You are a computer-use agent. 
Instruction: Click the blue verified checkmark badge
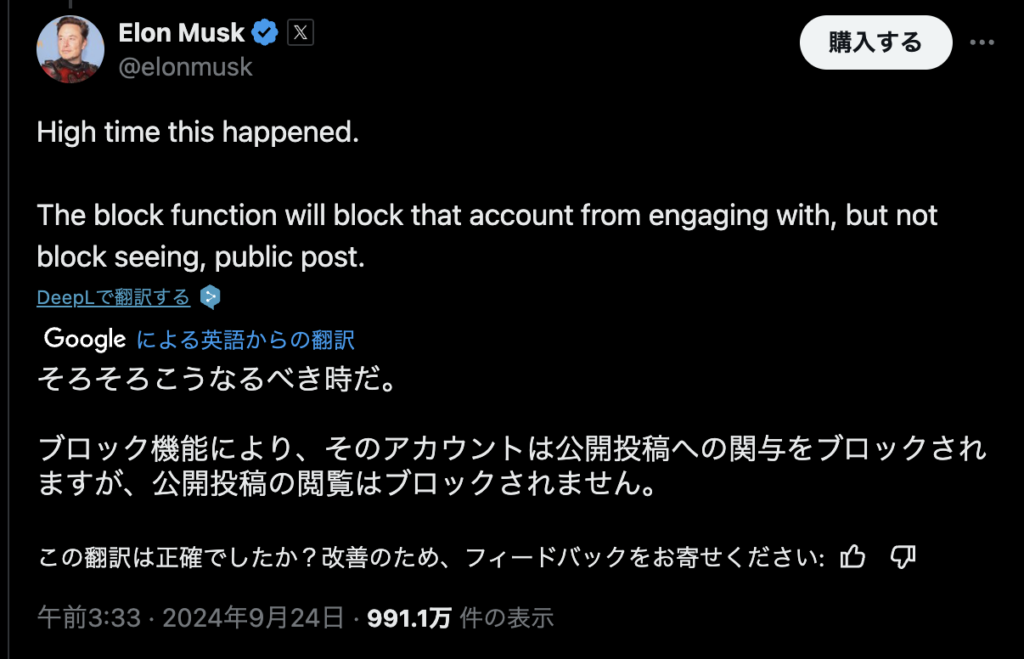264,33
